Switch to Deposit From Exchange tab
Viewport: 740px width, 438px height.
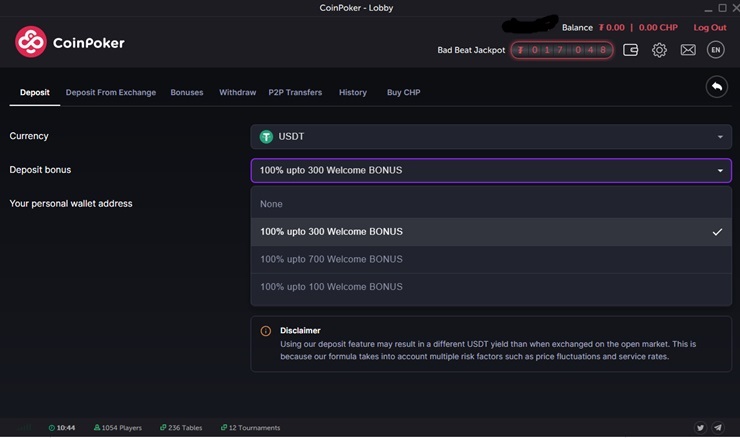click(x=111, y=93)
